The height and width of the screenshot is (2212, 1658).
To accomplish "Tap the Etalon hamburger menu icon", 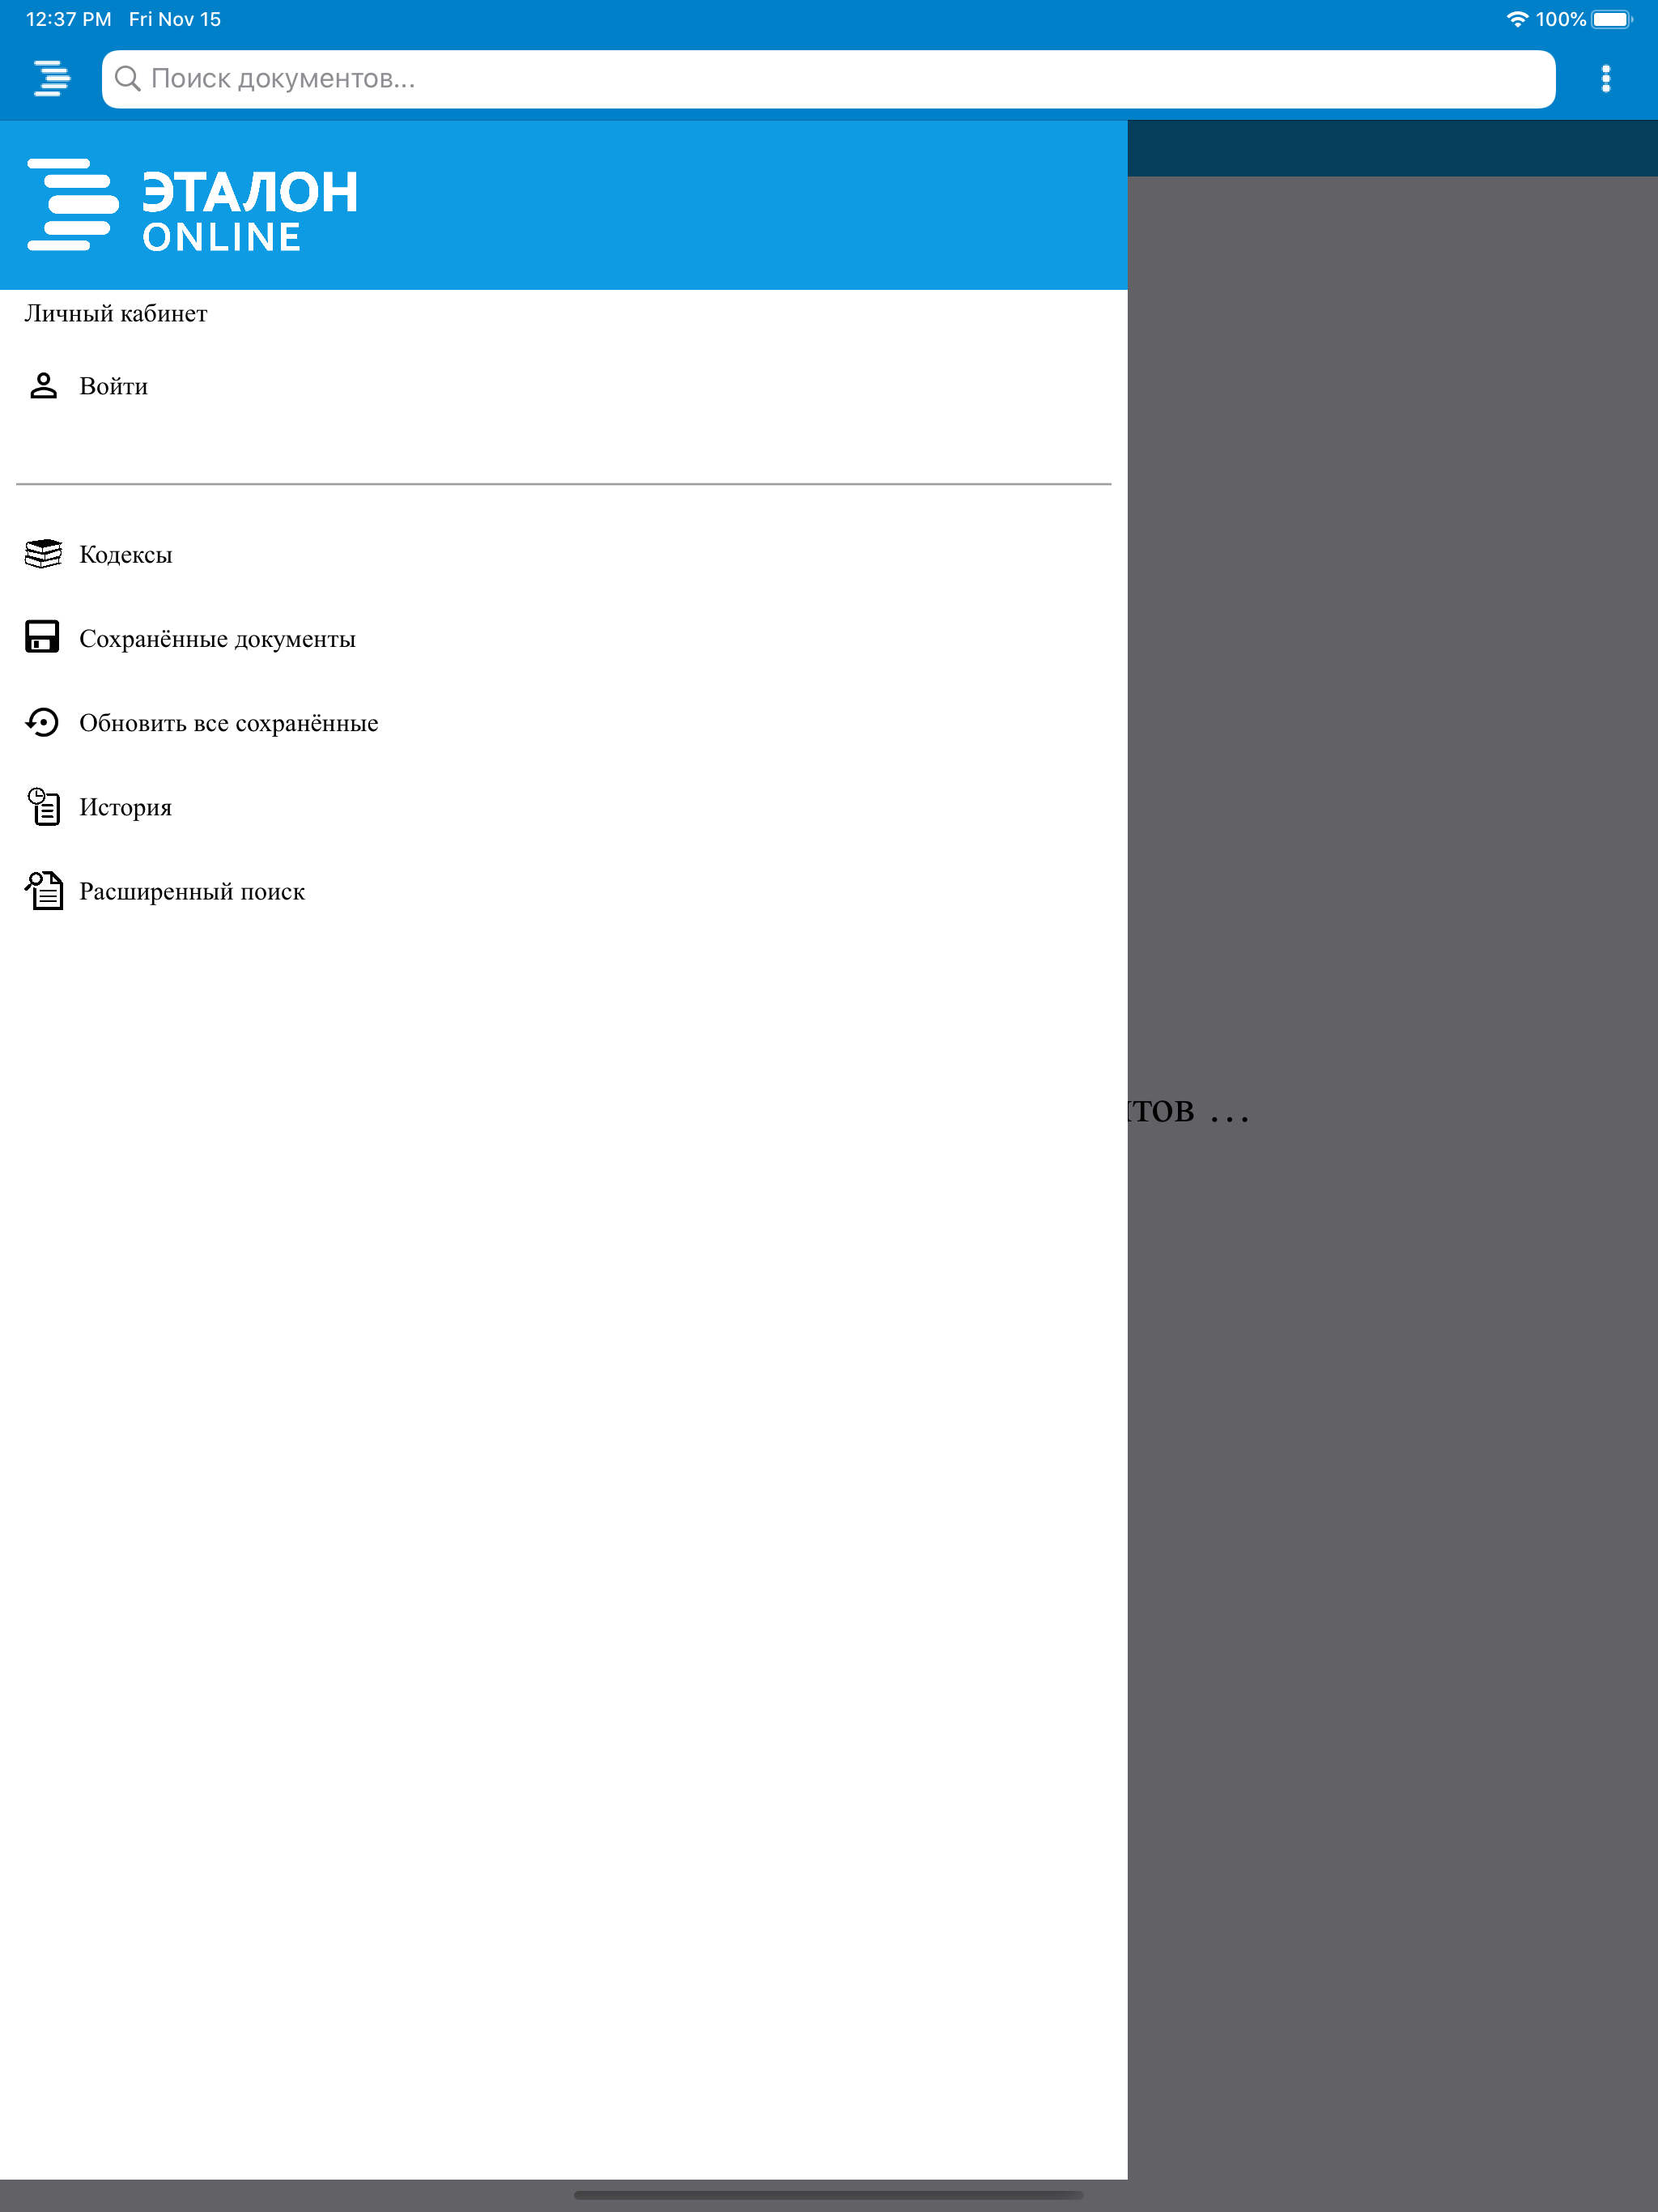I will pos(52,78).
